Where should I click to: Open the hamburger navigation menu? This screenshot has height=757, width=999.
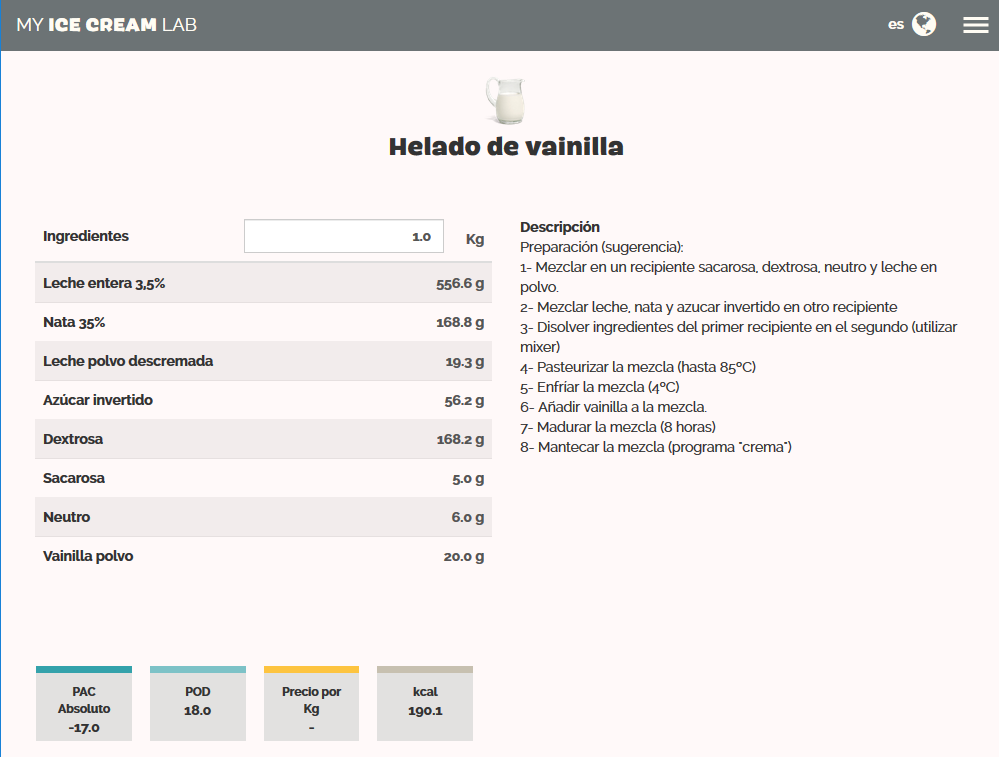[x=975, y=24]
